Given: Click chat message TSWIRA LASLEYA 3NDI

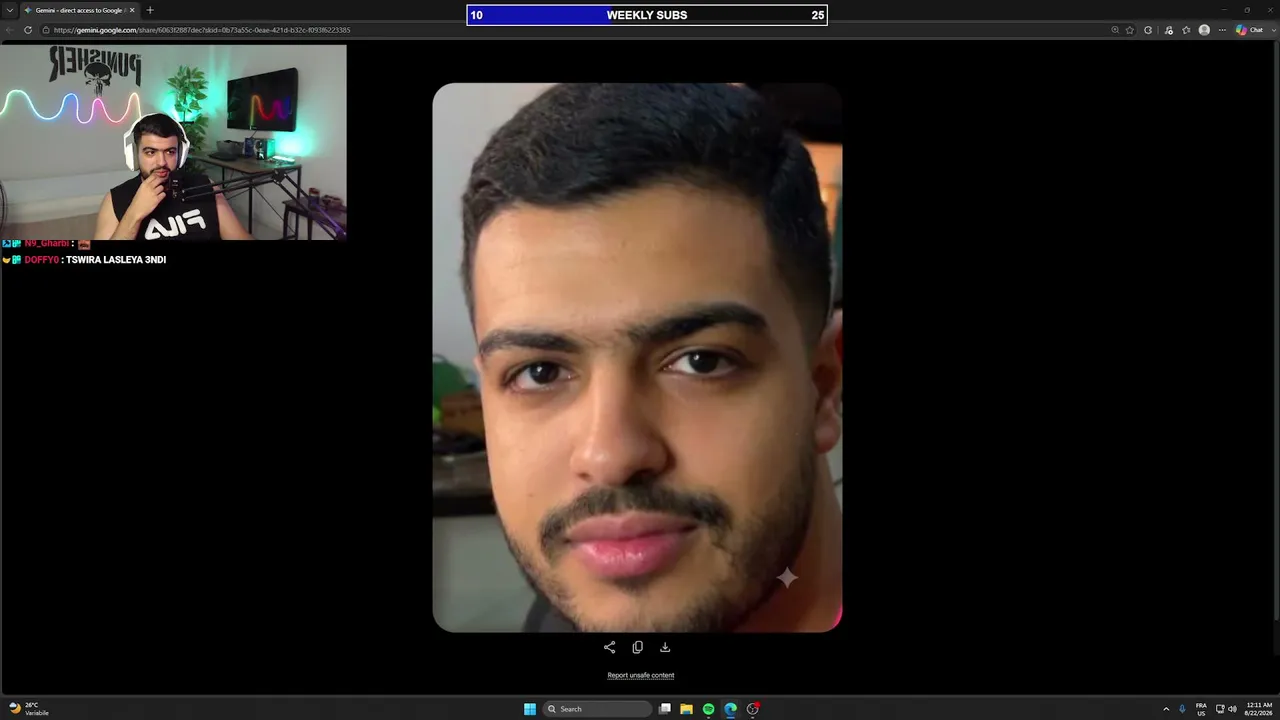Looking at the screenshot, I should tap(116, 260).
